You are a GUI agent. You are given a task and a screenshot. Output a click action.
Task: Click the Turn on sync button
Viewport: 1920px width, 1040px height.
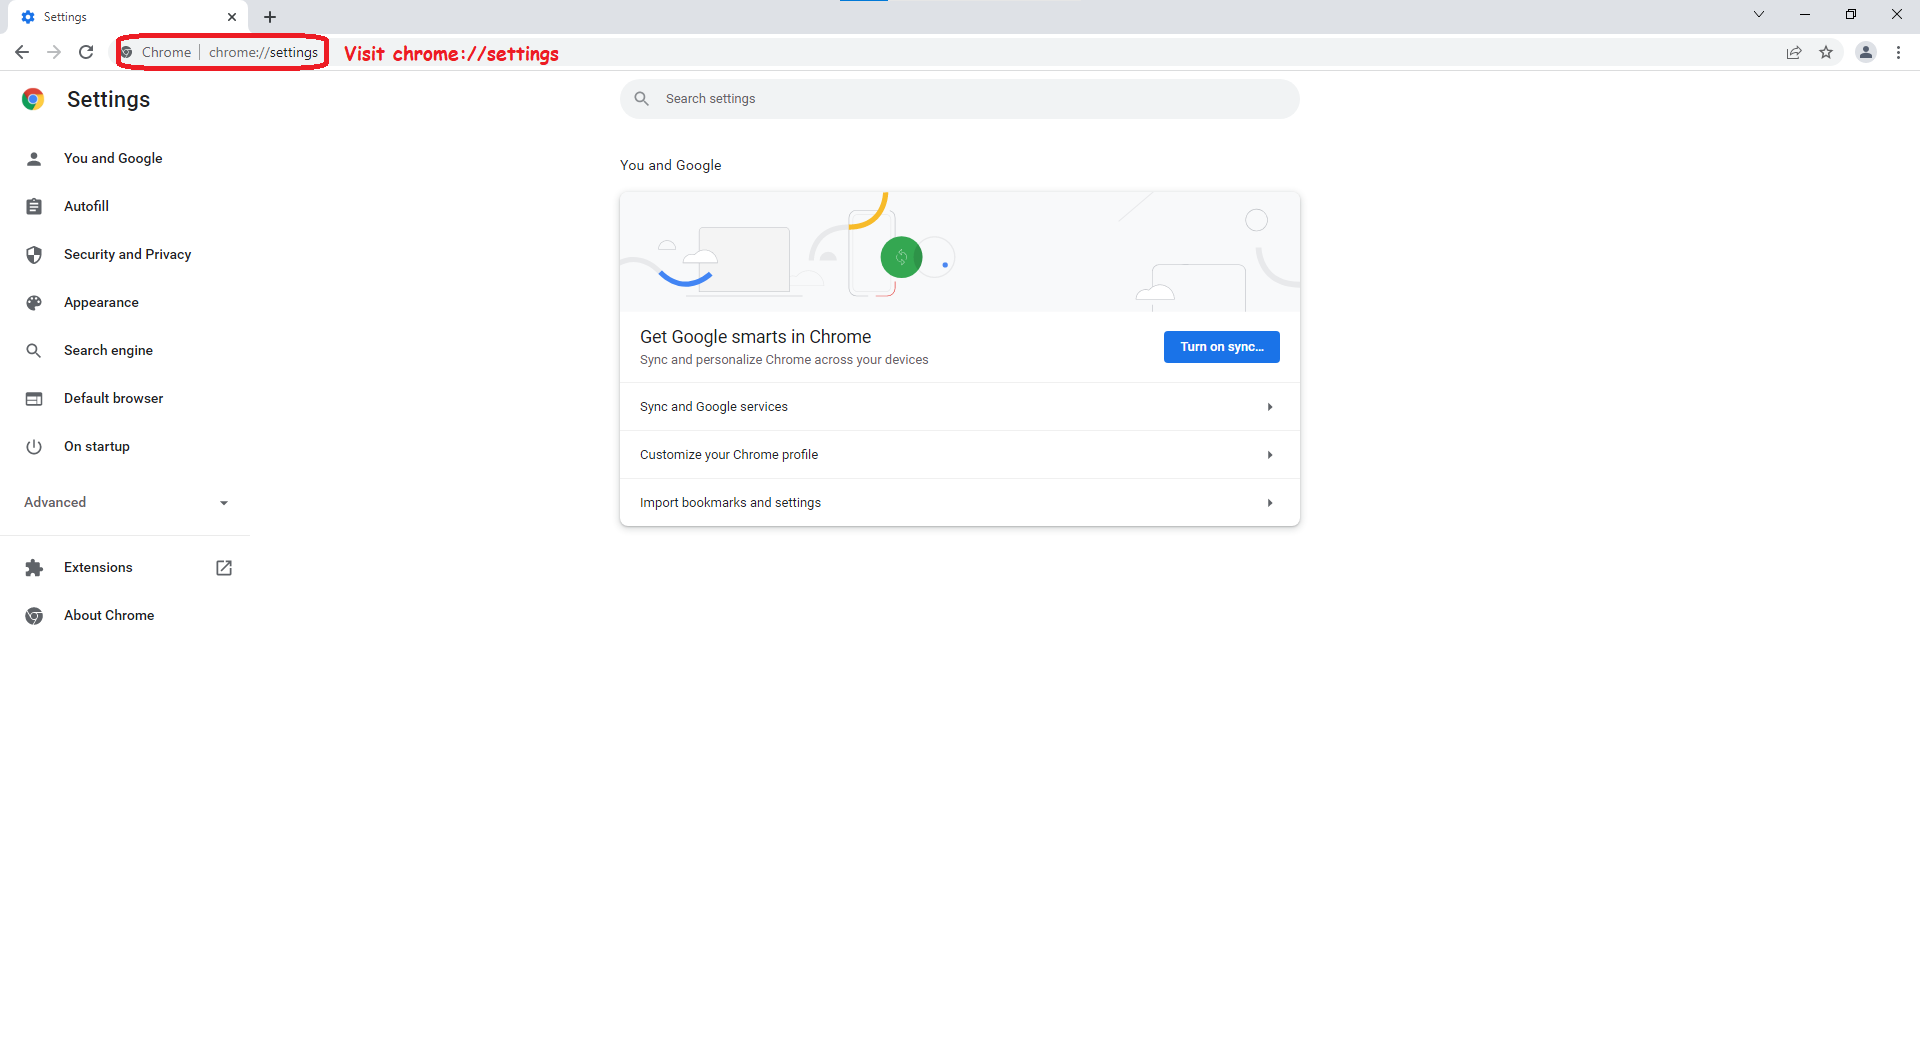click(1221, 347)
